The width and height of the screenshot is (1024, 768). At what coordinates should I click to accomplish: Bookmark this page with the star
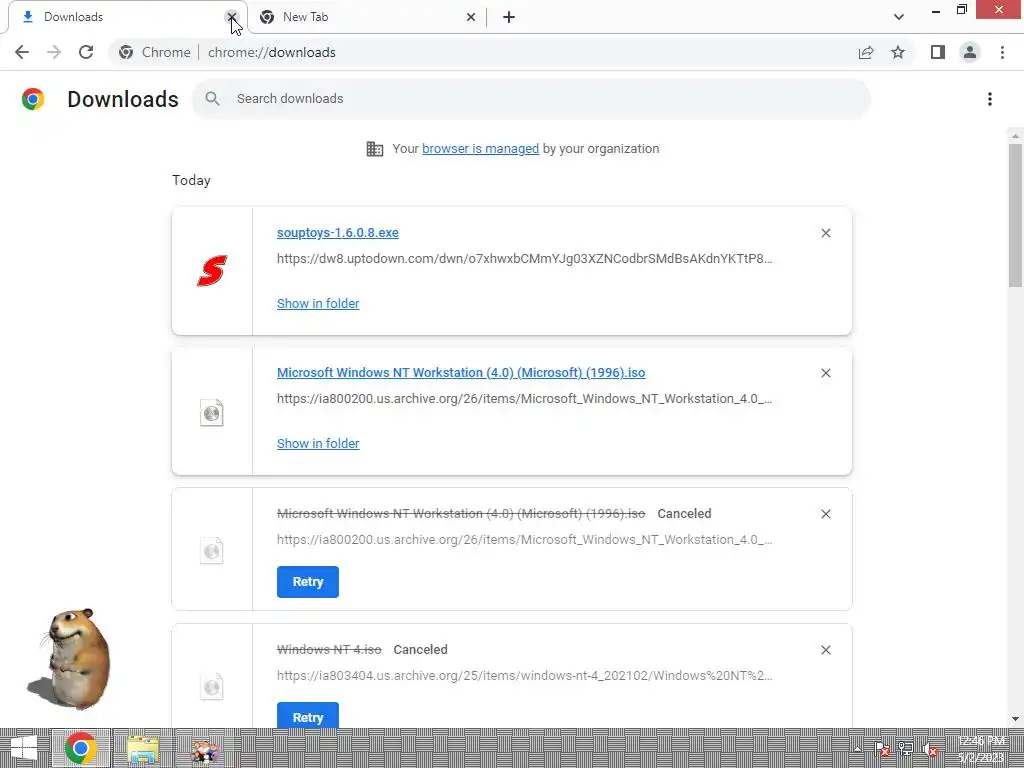pos(898,52)
